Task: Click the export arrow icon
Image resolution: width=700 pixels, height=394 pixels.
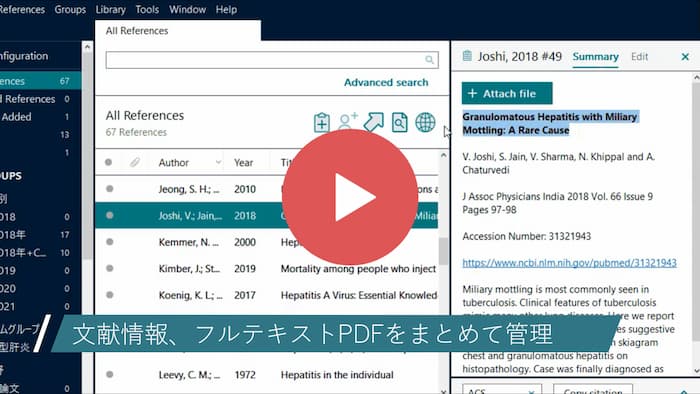Action: pyautogui.click(x=373, y=122)
